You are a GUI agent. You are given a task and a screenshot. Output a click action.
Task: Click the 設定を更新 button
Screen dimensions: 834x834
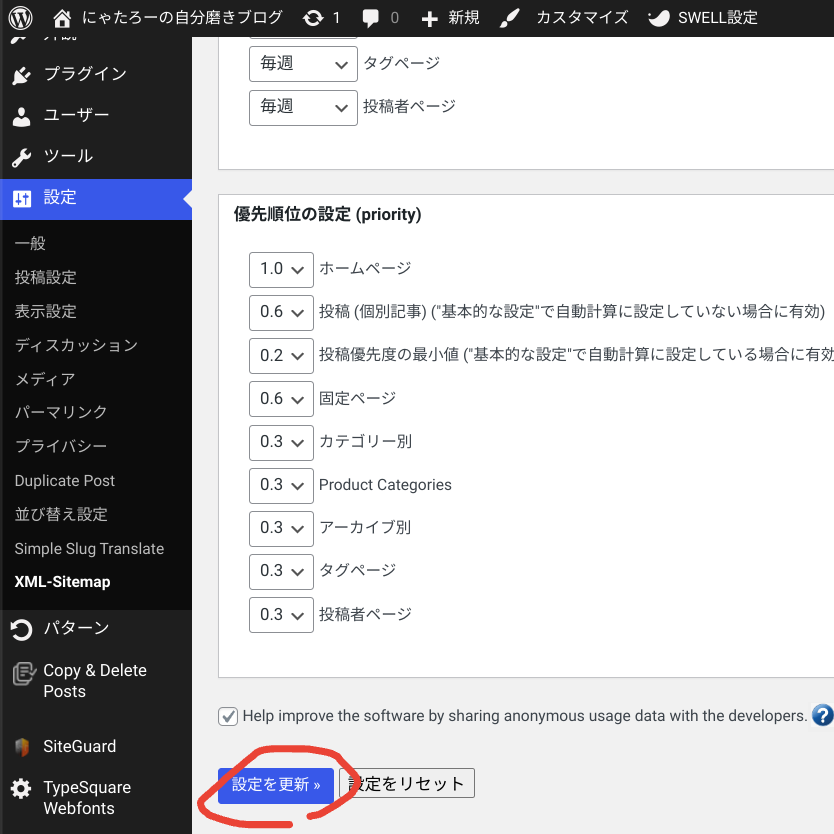coord(275,785)
